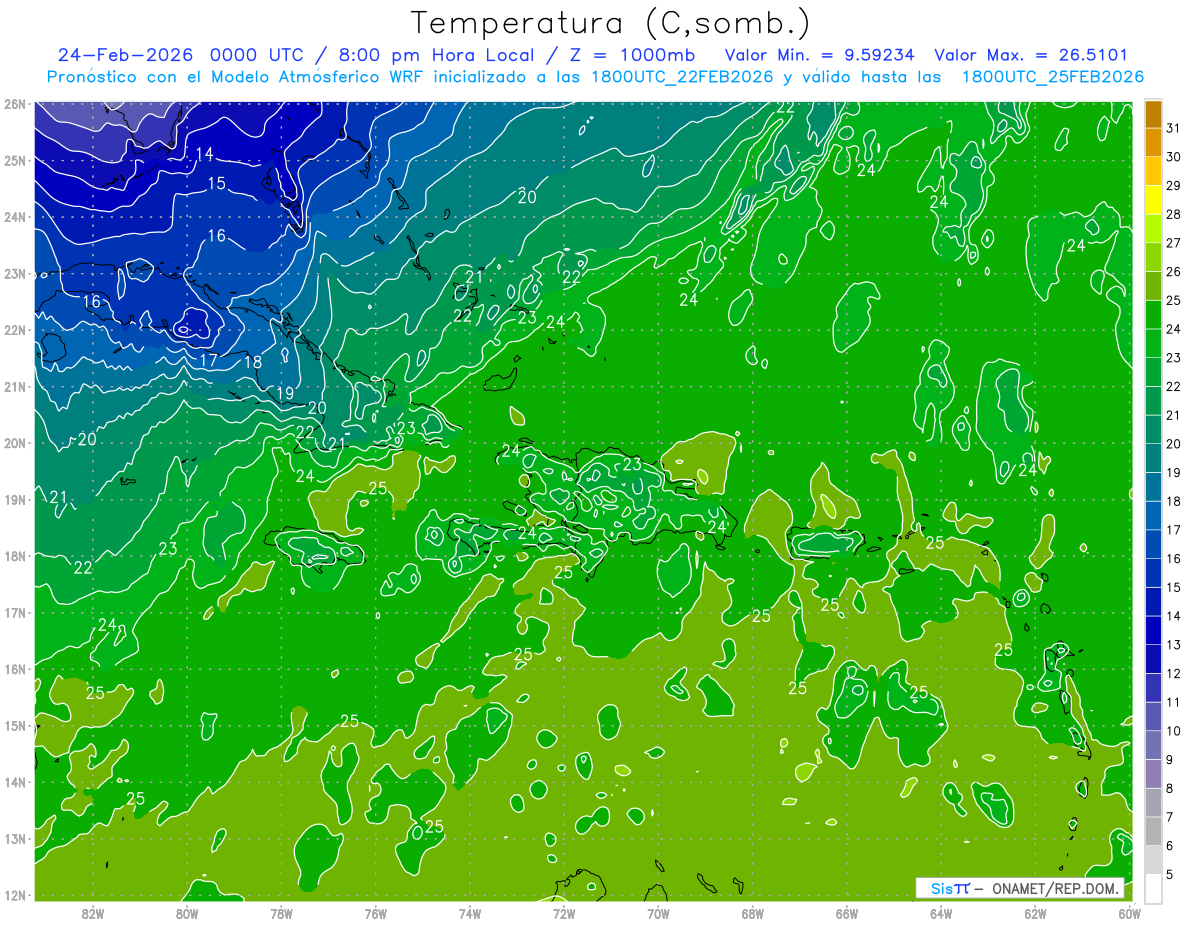Click the light gray legend swatch between 5 and 6

coord(1153,861)
